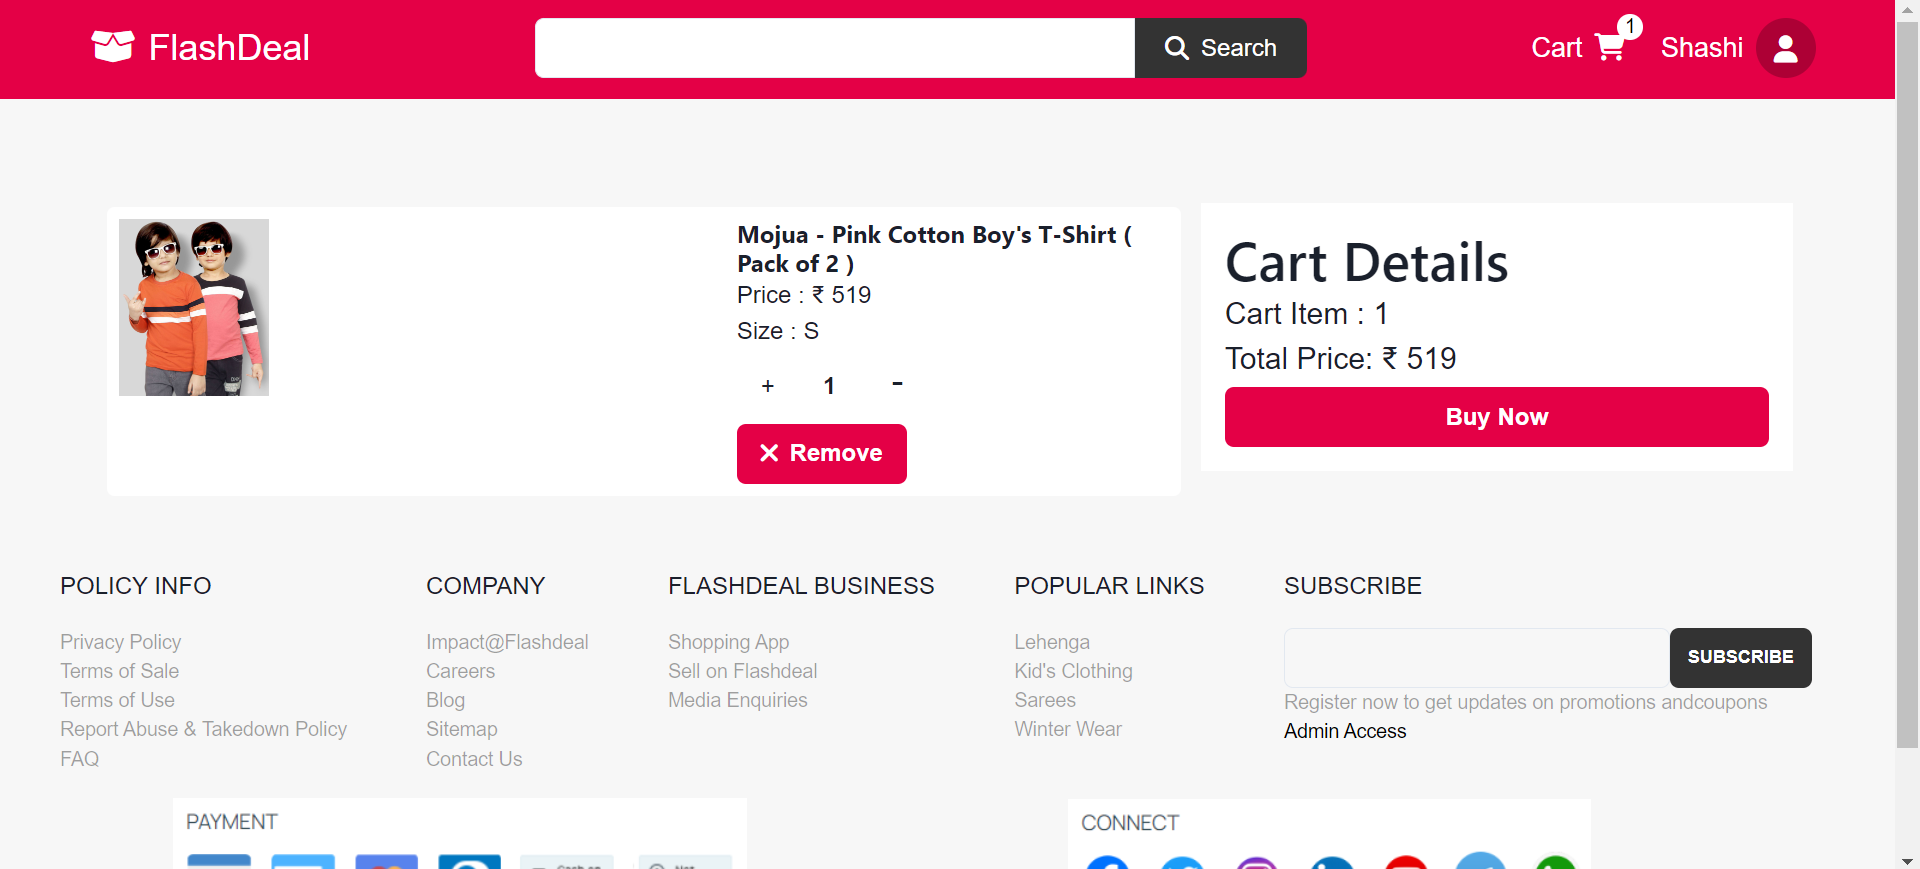Click the scrollbar up arrow
The image size is (1920, 869).
click(1907, 9)
